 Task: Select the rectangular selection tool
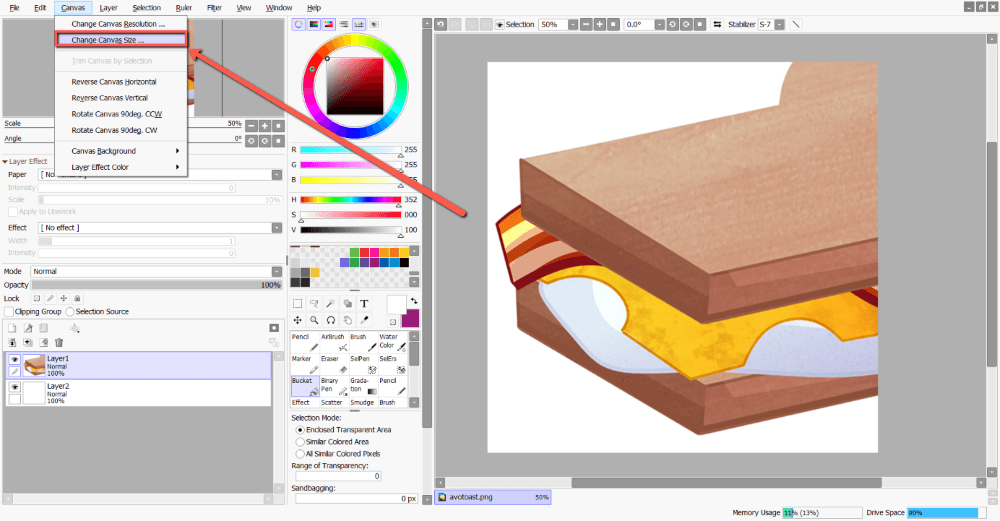(x=298, y=303)
